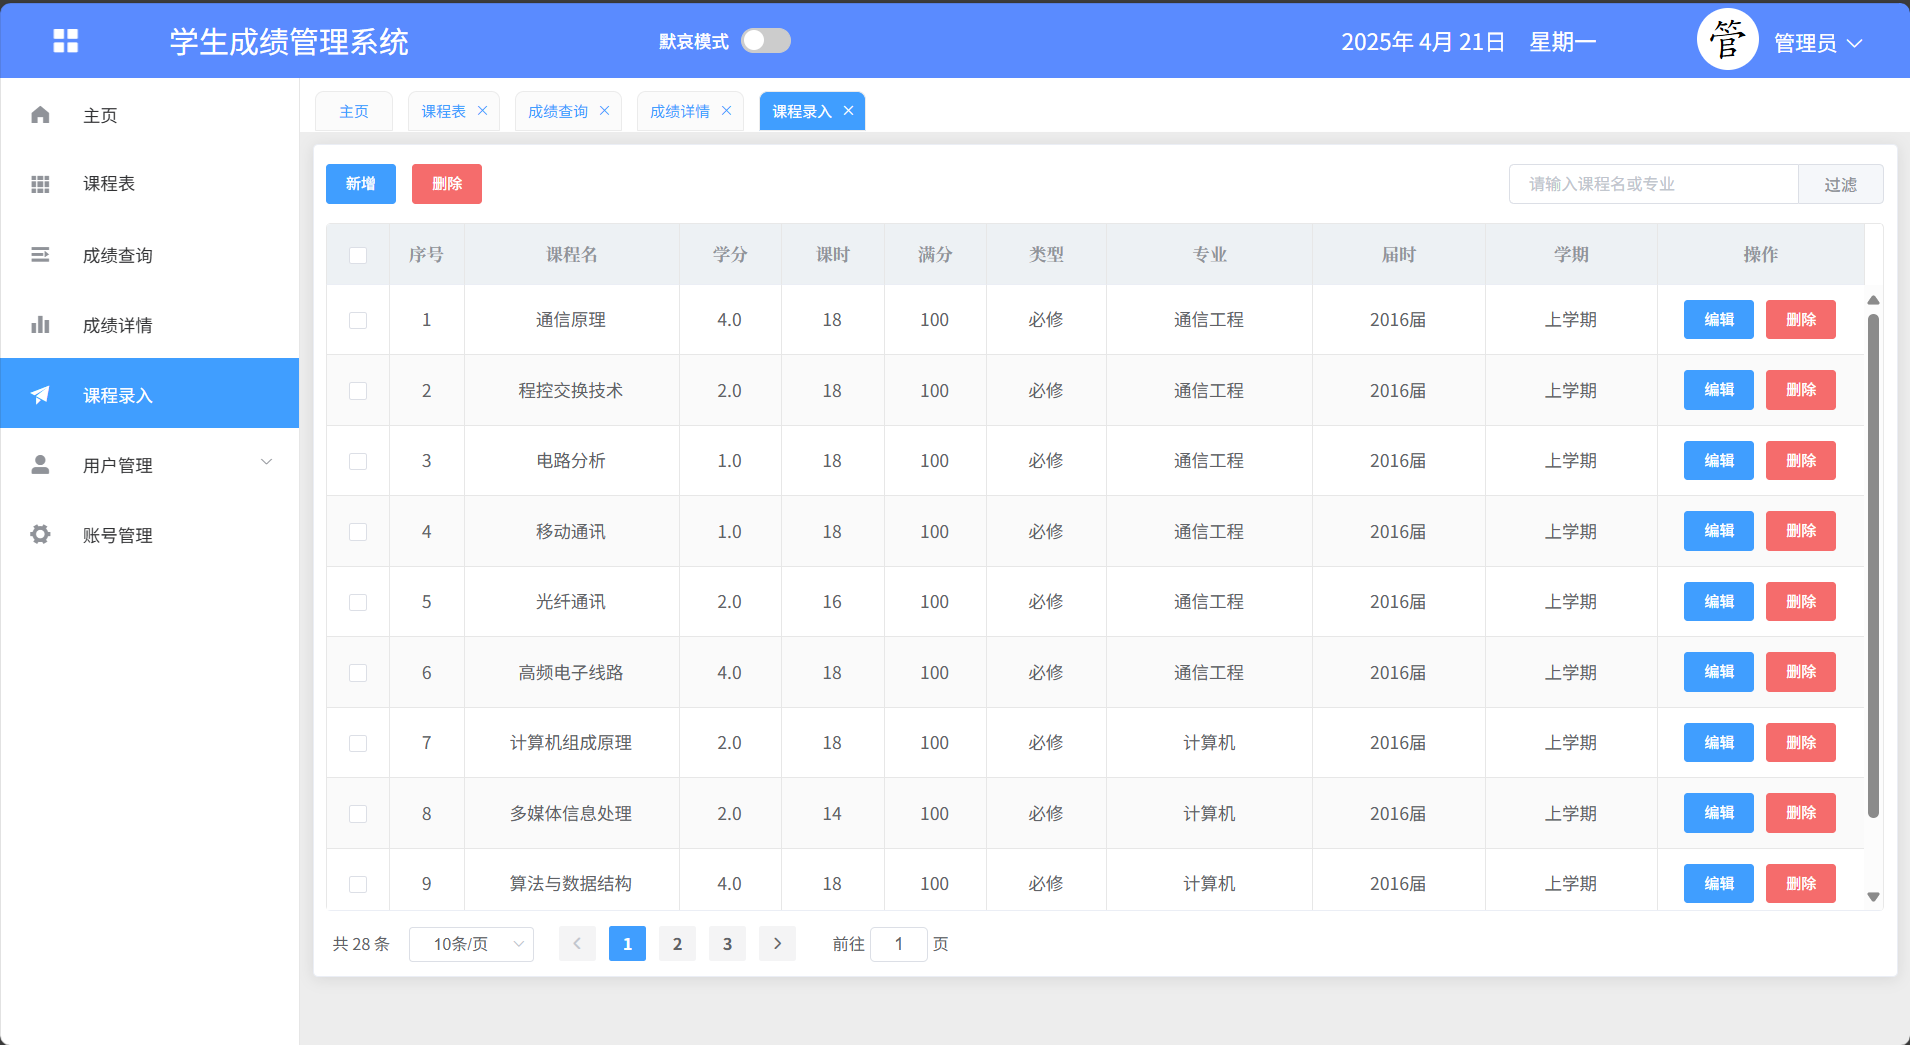The image size is (1910, 1045).
Task: Click the table's vertical scrollbar
Action: 1873,565
